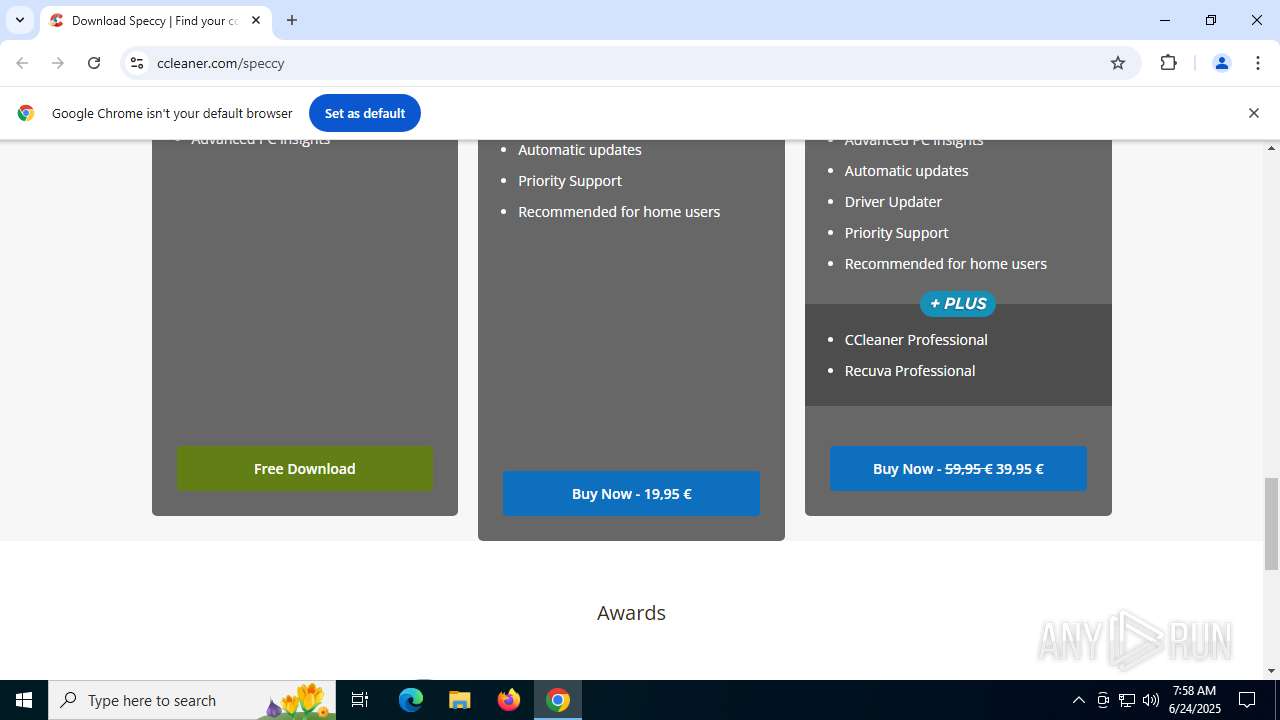Viewport: 1280px width, 720px height.
Task: Open network icon in system tray
Action: tap(1127, 700)
